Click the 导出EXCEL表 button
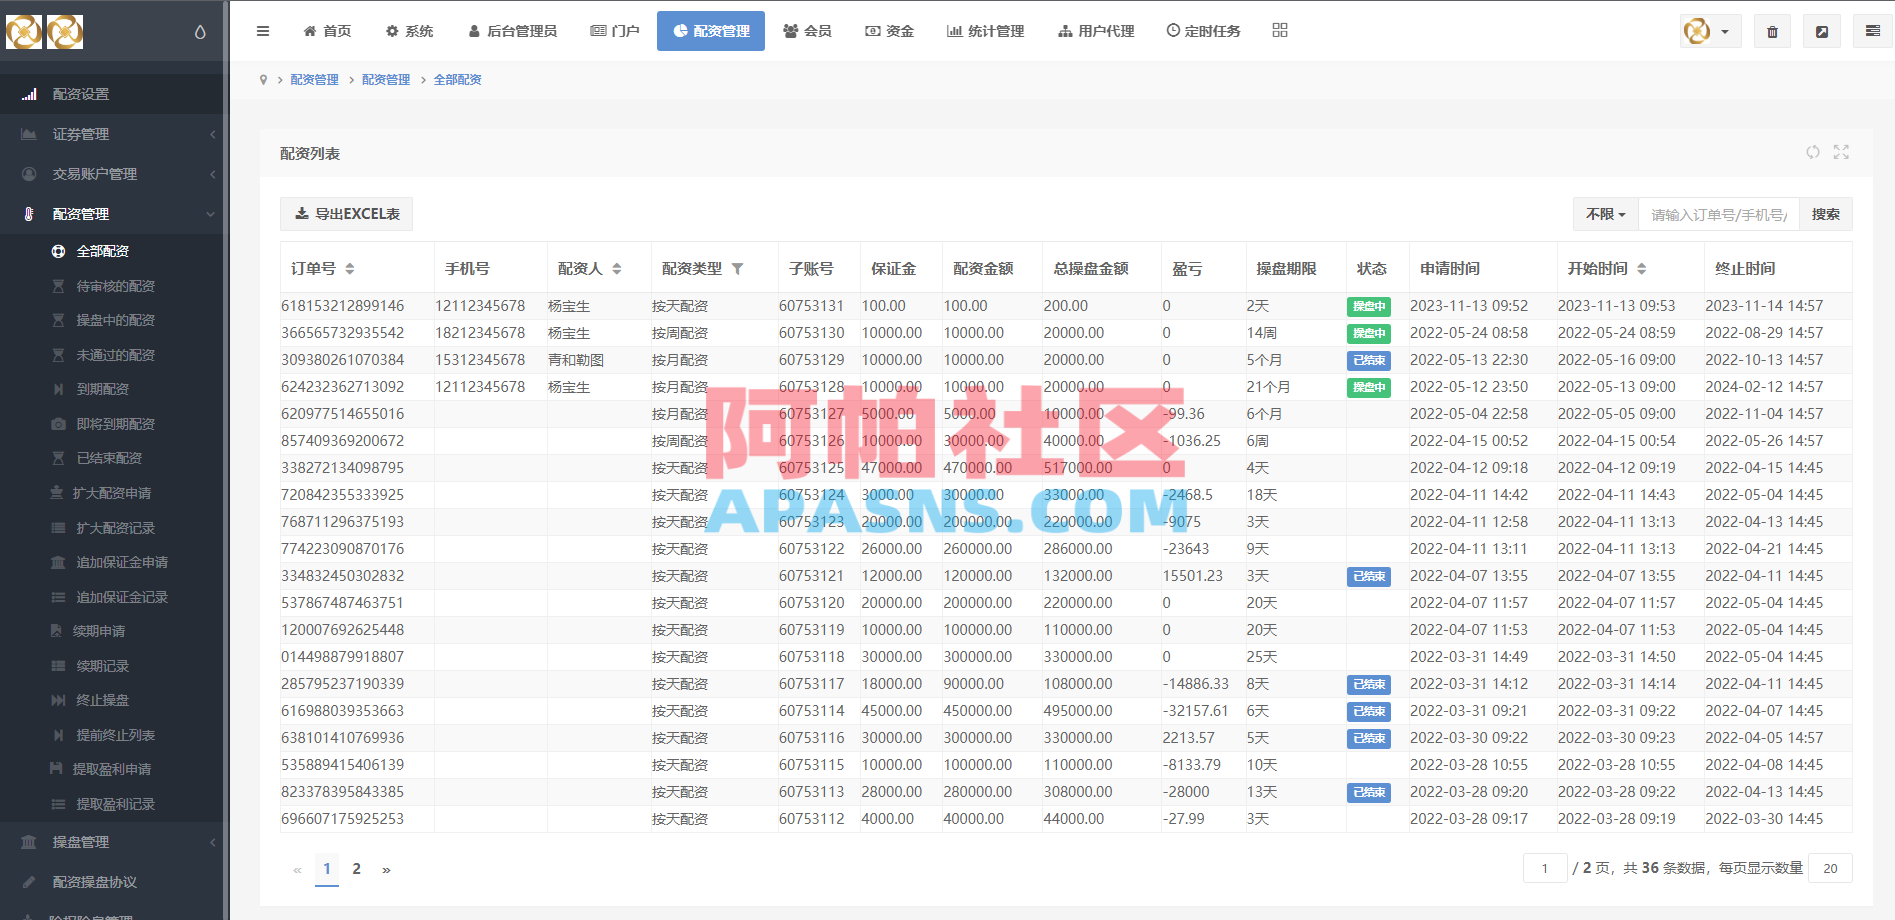The image size is (1895, 920). click(346, 213)
